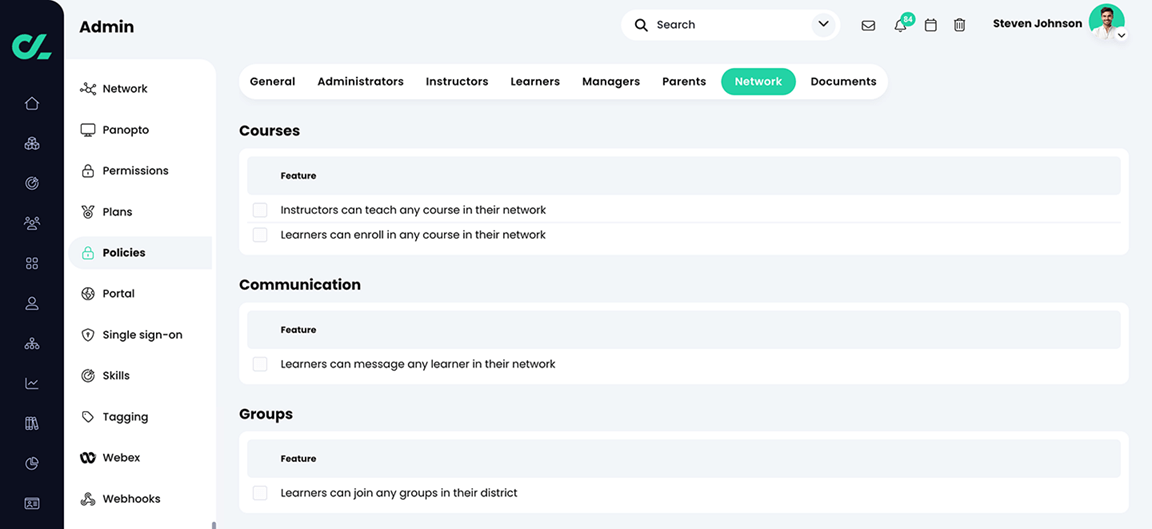Open the ID card icon in left rail
This screenshot has height=529, width=1152.
32,503
